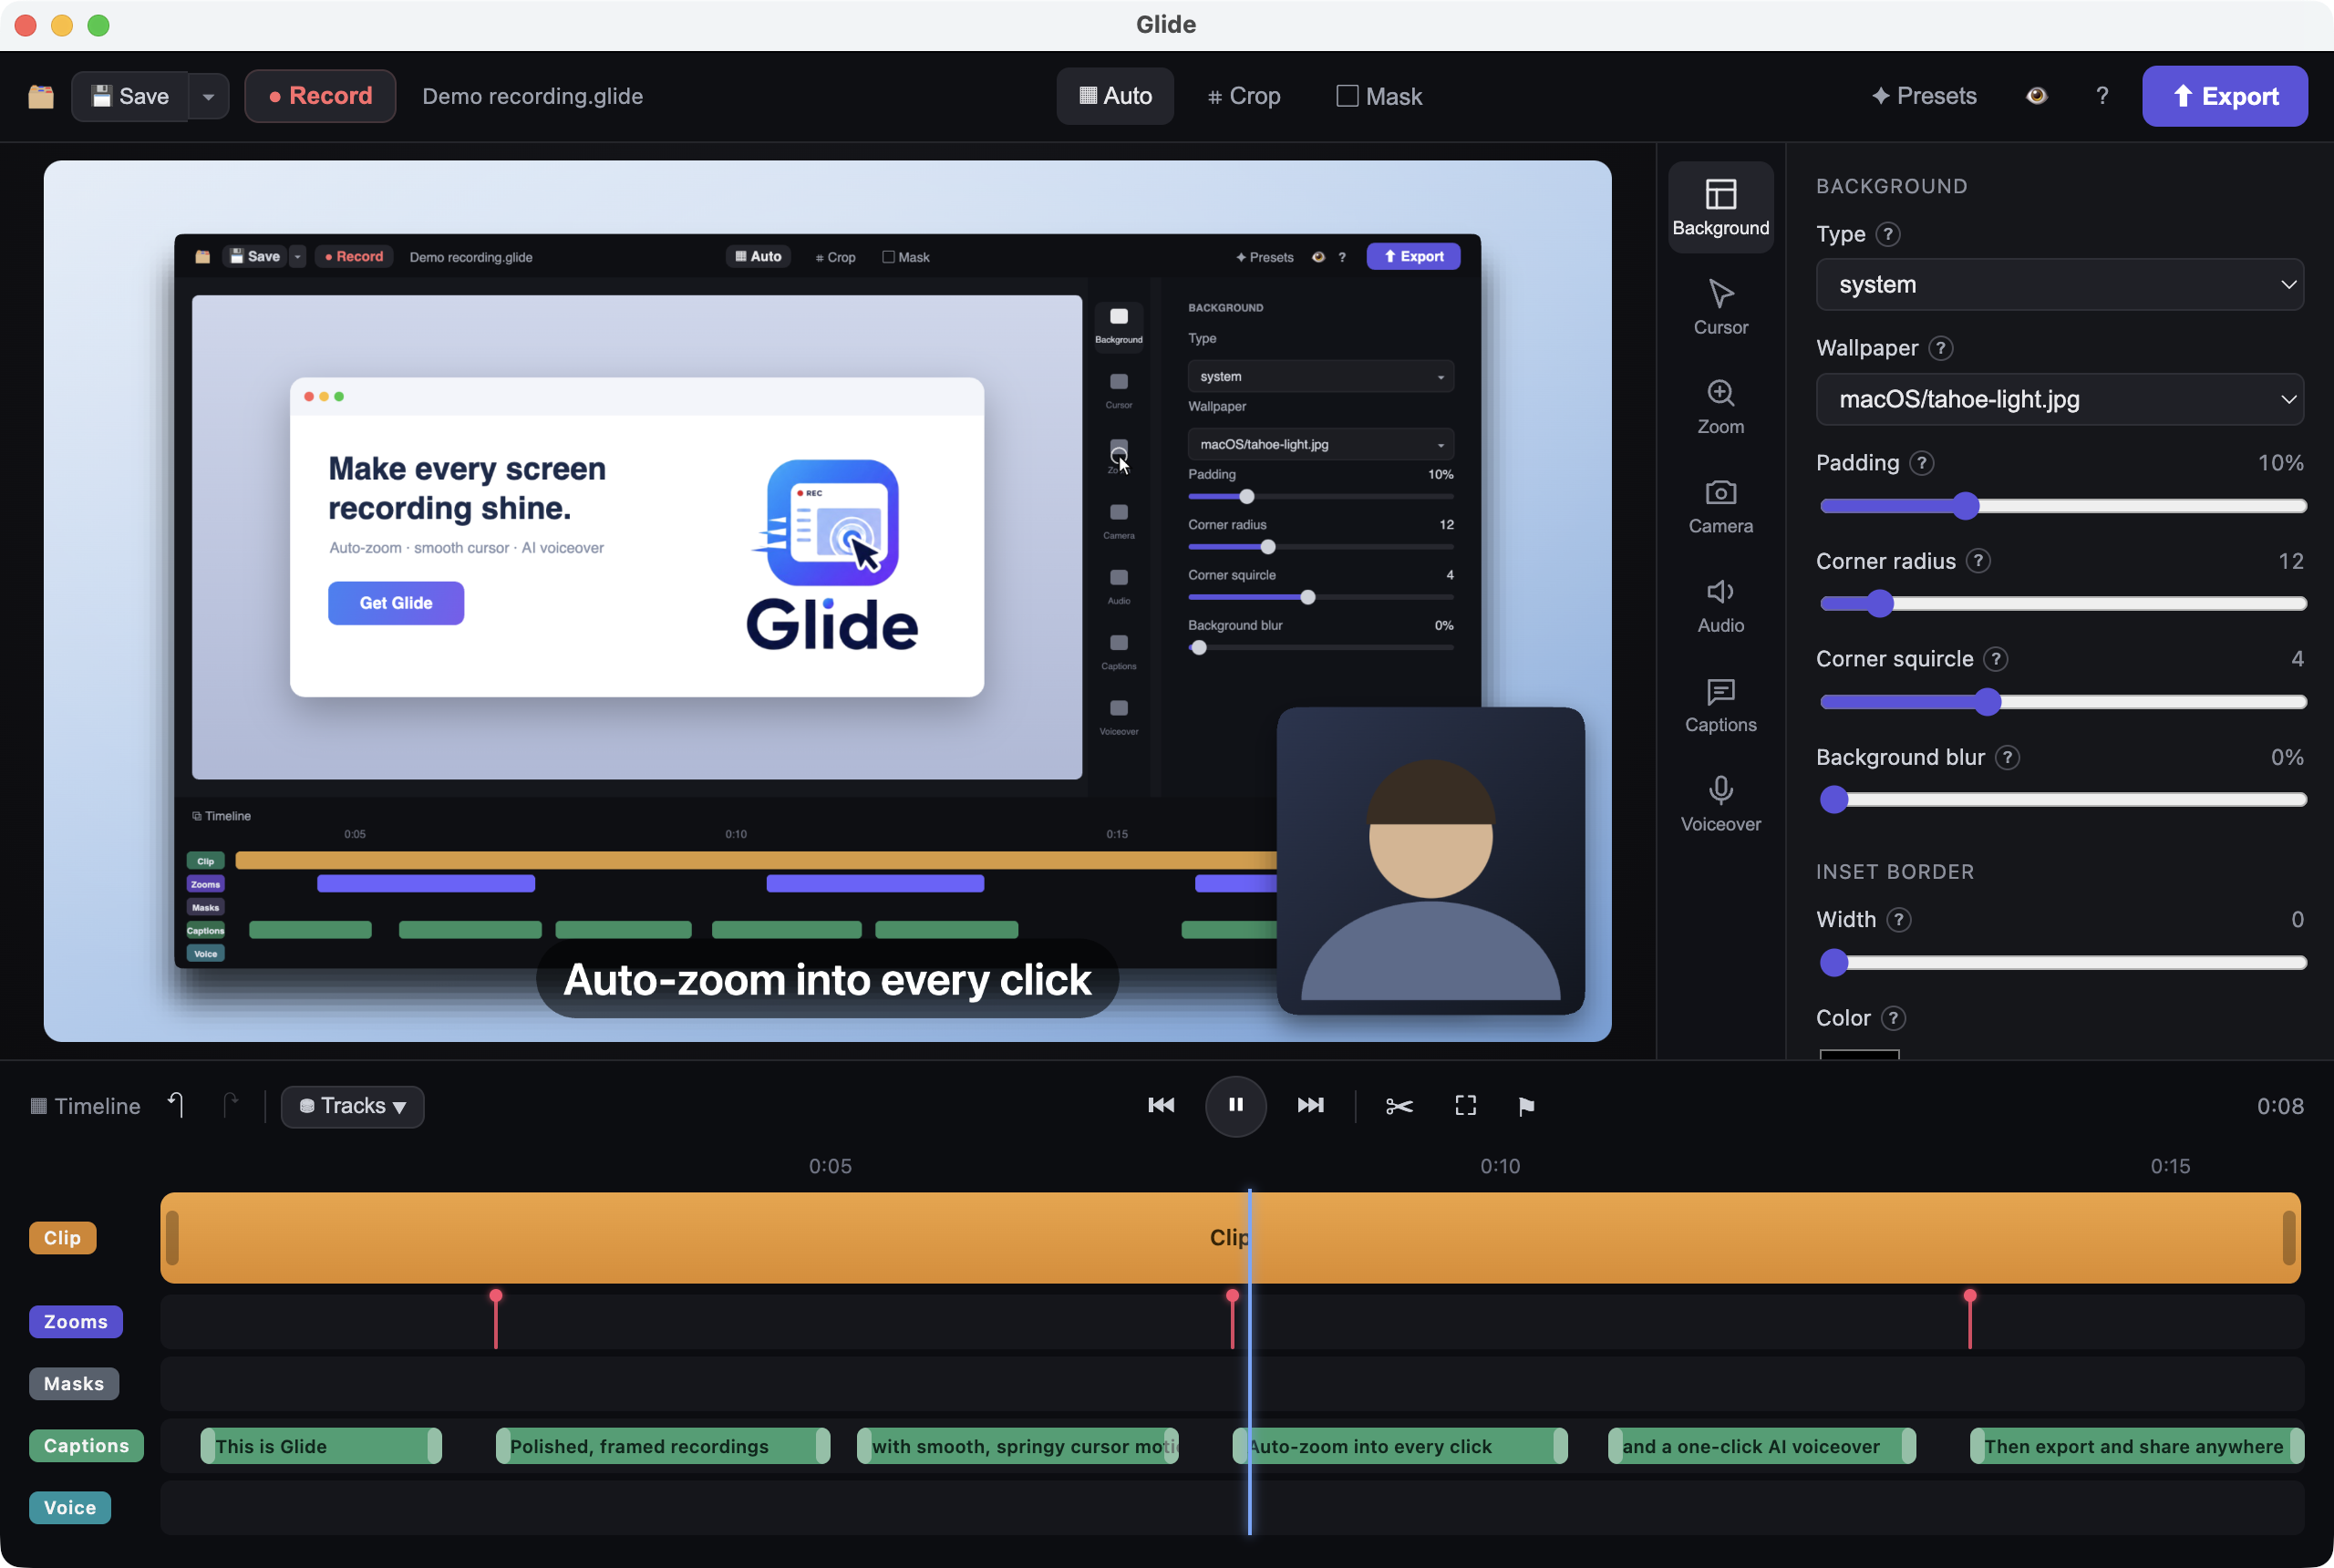This screenshot has width=2334, height=1568.
Task: Click the zoom marker near 0:08 playhead
Action: pyautogui.click(x=1232, y=1319)
